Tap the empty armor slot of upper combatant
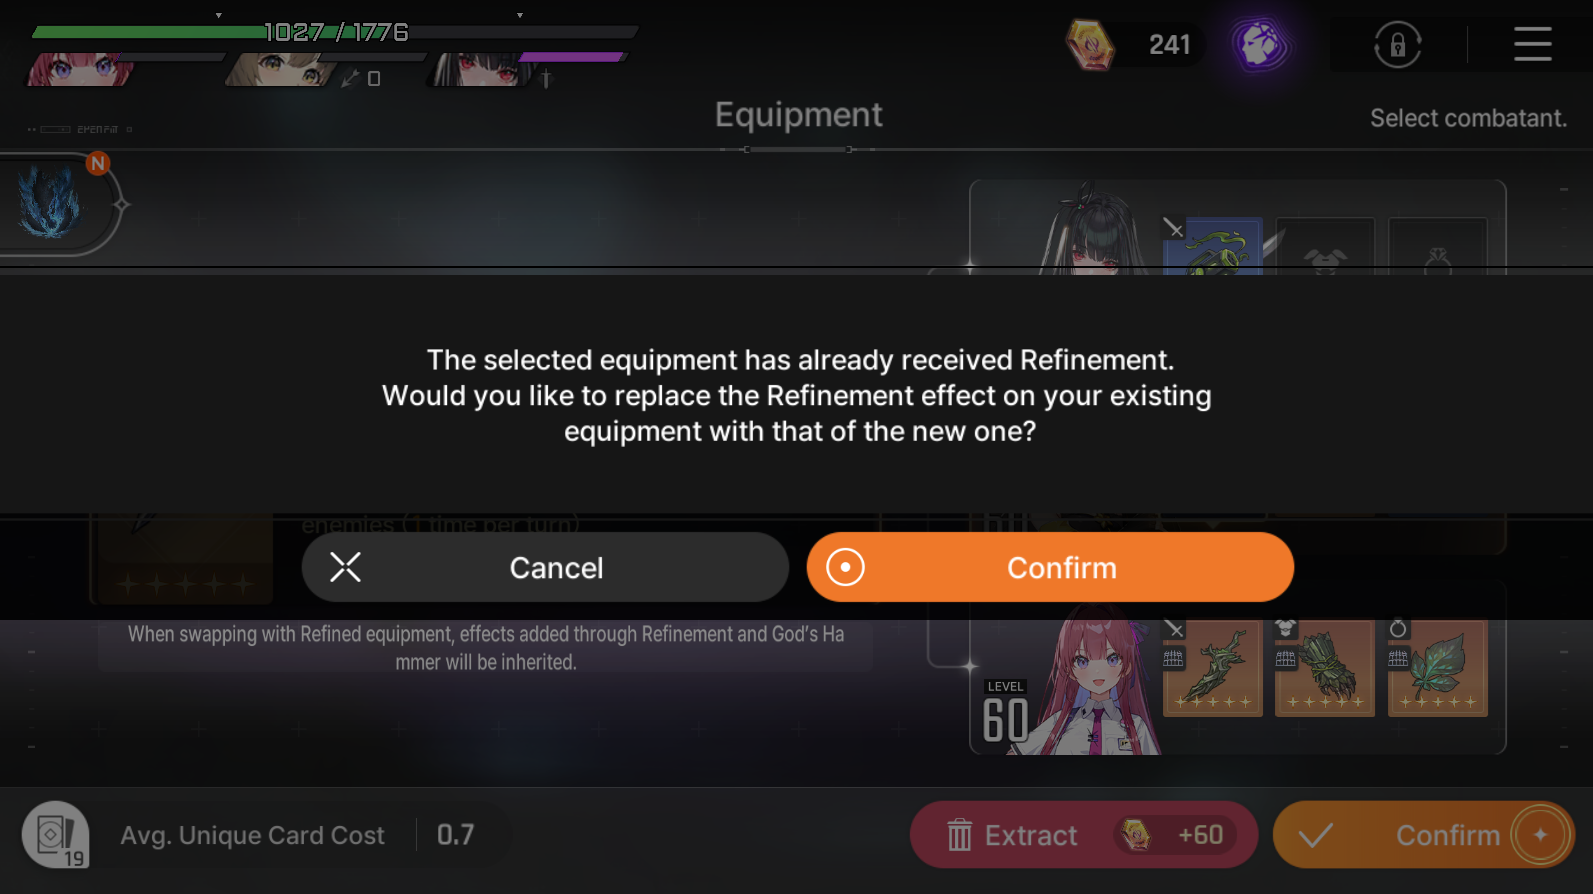 [x=1325, y=245]
